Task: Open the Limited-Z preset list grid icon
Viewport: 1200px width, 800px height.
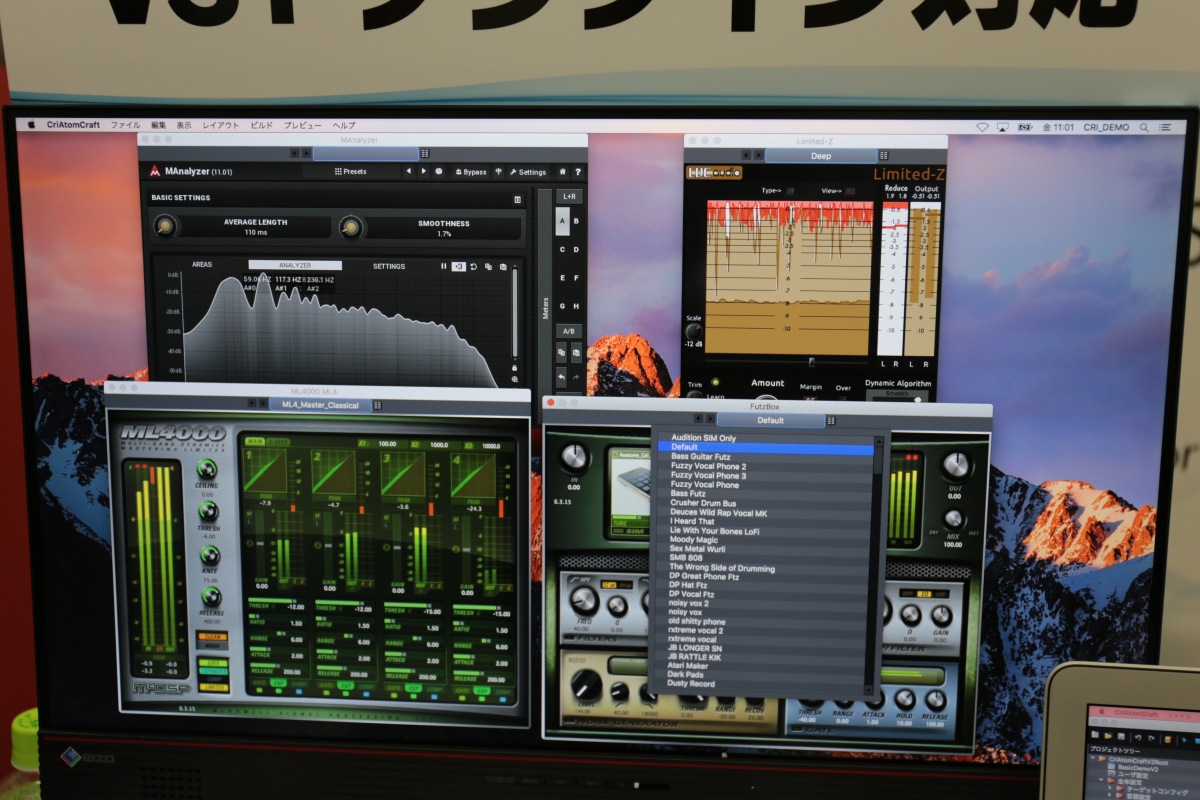Action: (x=883, y=156)
